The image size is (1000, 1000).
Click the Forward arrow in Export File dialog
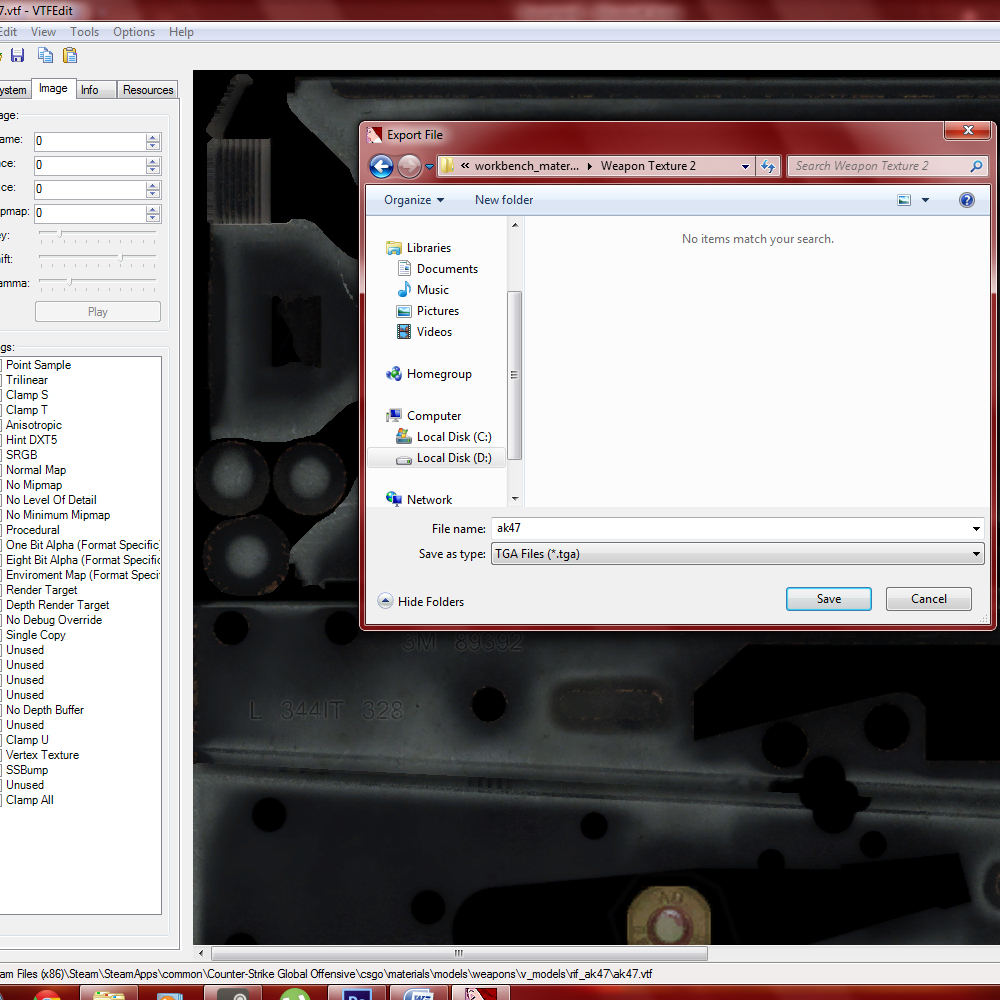pos(409,166)
